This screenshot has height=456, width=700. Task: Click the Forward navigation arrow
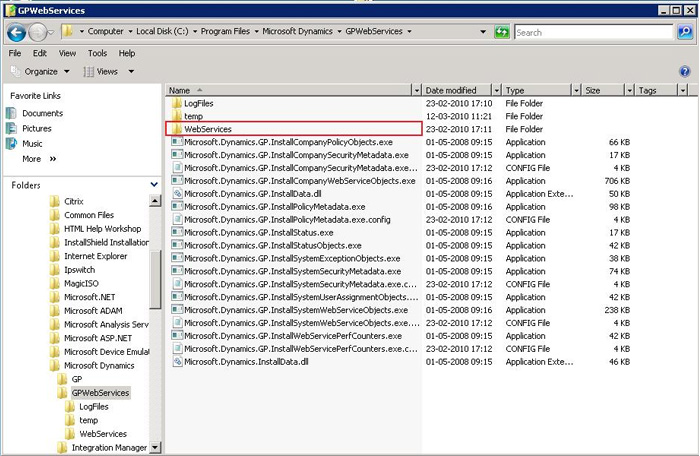point(38,32)
